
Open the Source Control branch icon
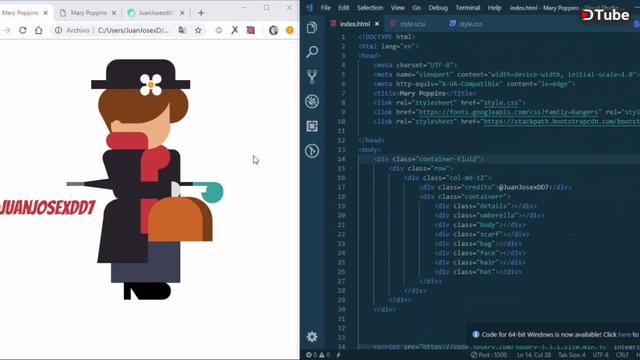tap(312, 76)
